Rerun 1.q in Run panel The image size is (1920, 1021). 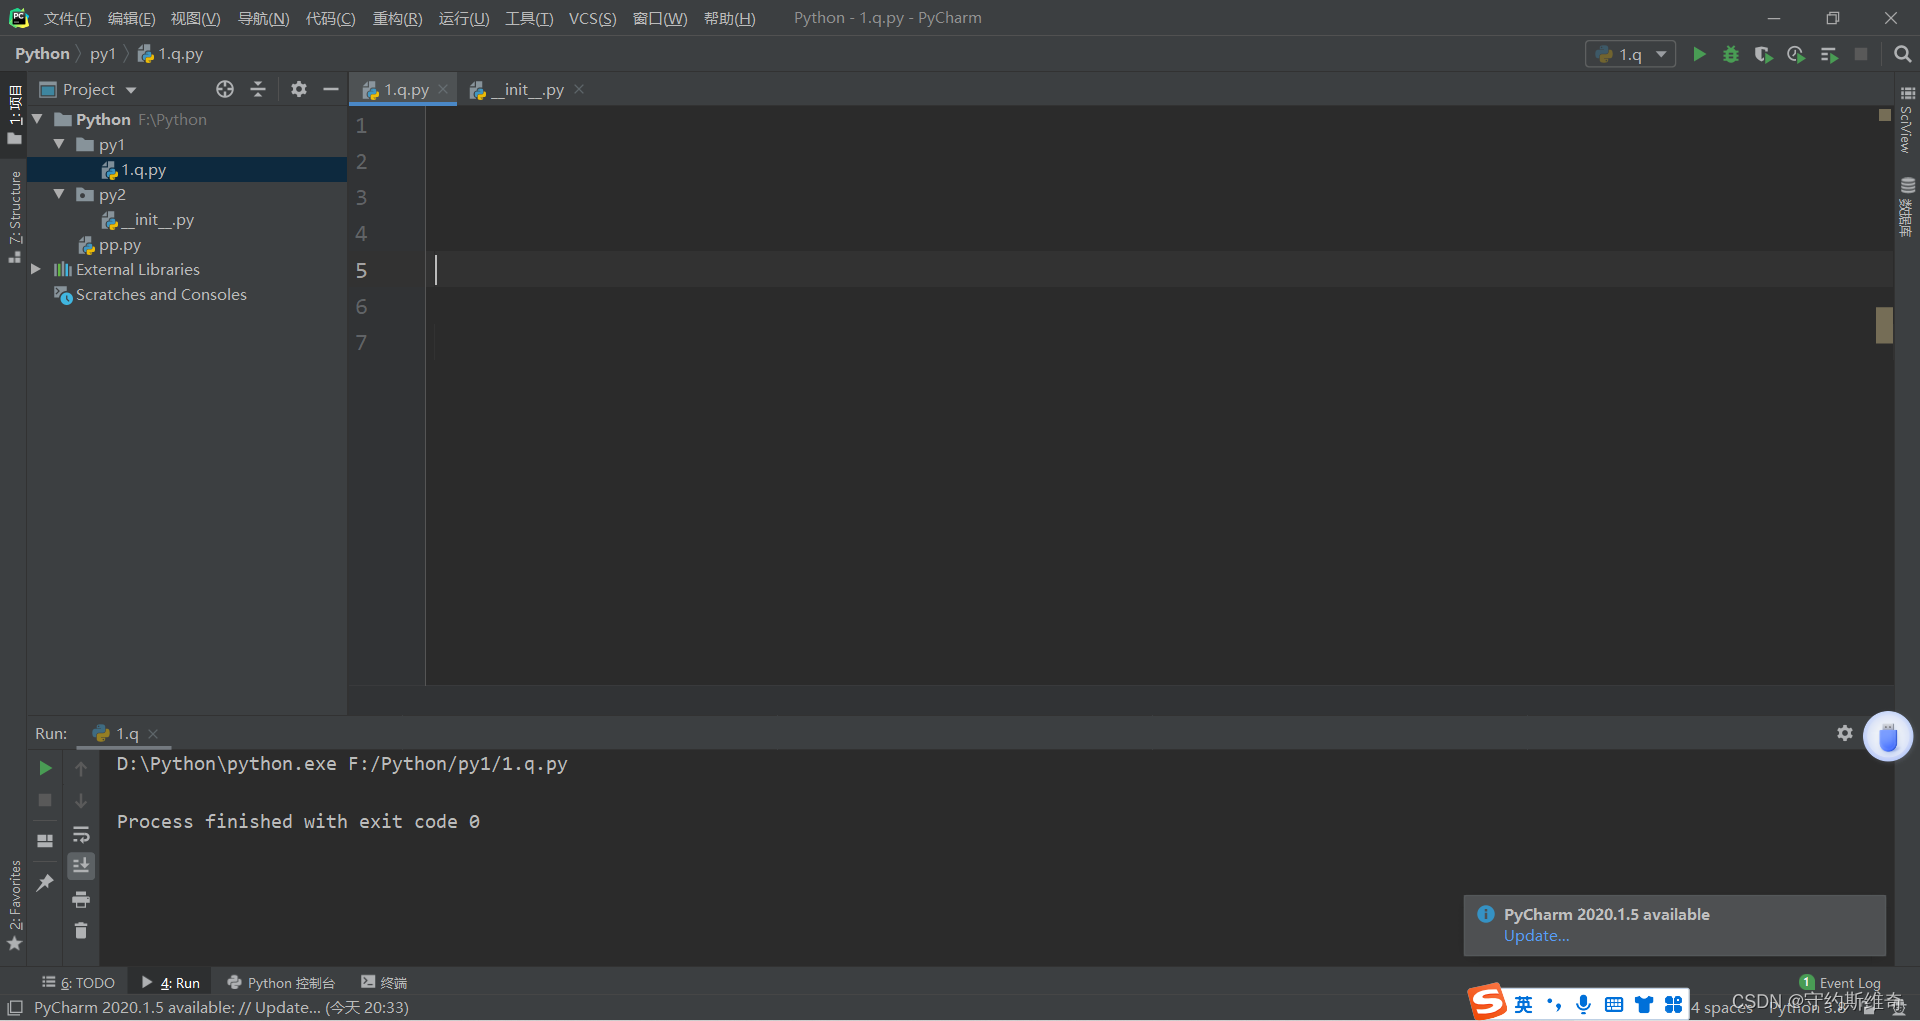[x=45, y=768]
